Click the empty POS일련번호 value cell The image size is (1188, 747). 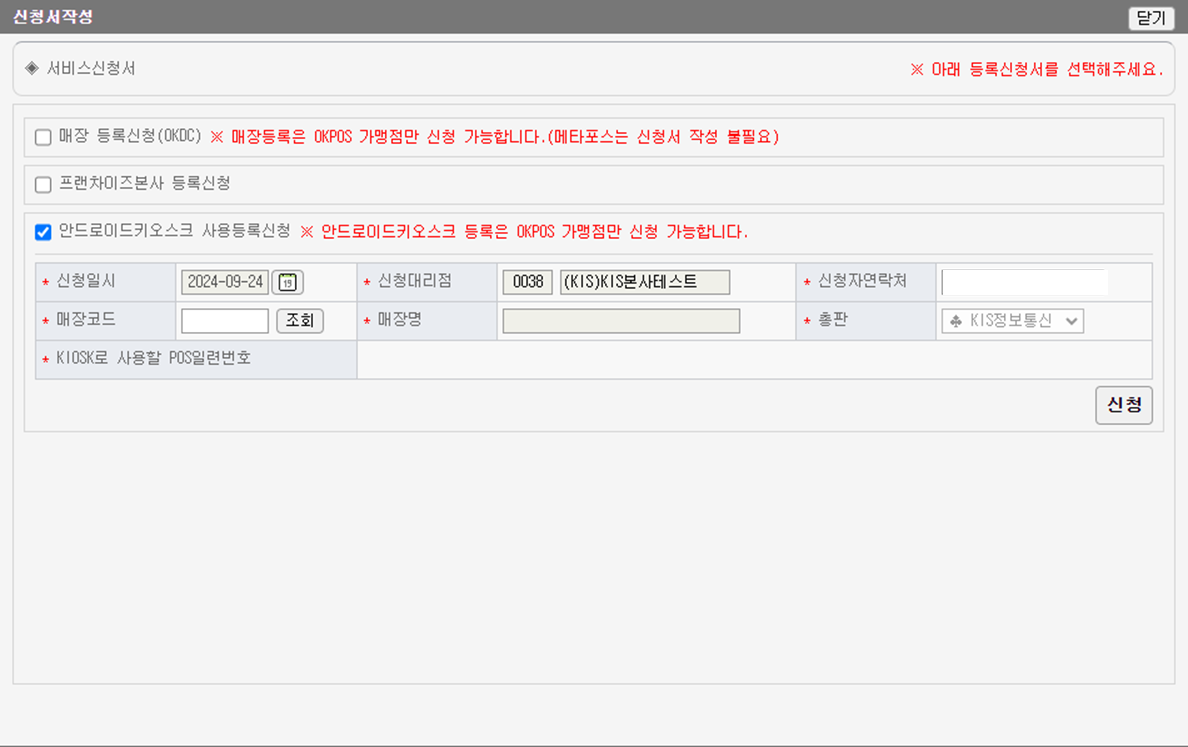[754, 360]
